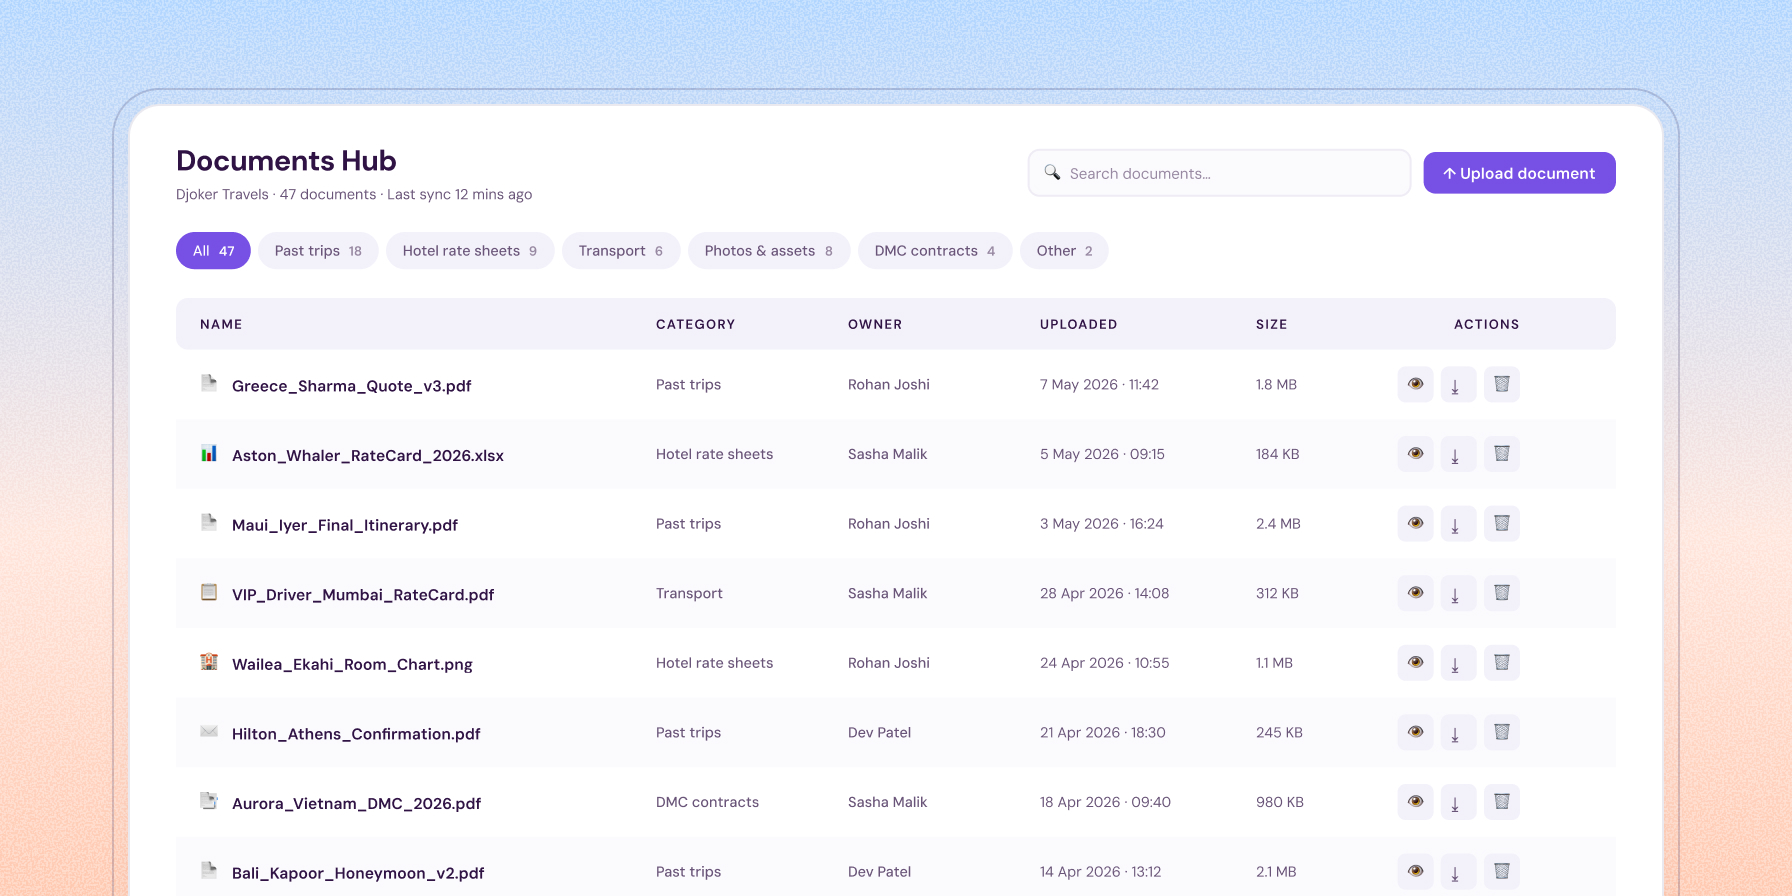1792x896 pixels.
Task: Delete Wailea_Ekahi_Room_Chart.png with trash icon
Action: [x=1501, y=663]
